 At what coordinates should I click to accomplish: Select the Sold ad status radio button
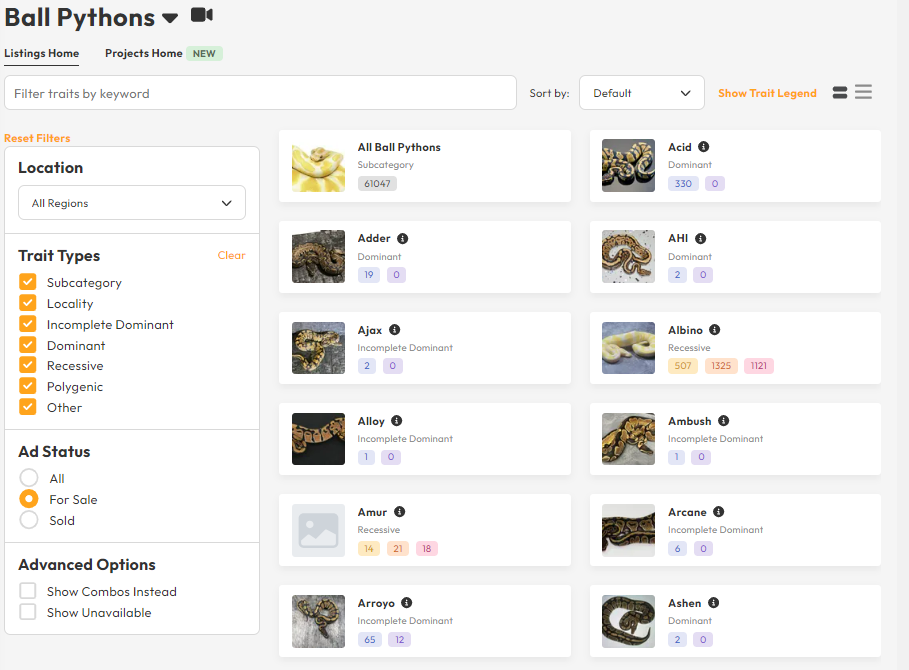[x=28, y=520]
